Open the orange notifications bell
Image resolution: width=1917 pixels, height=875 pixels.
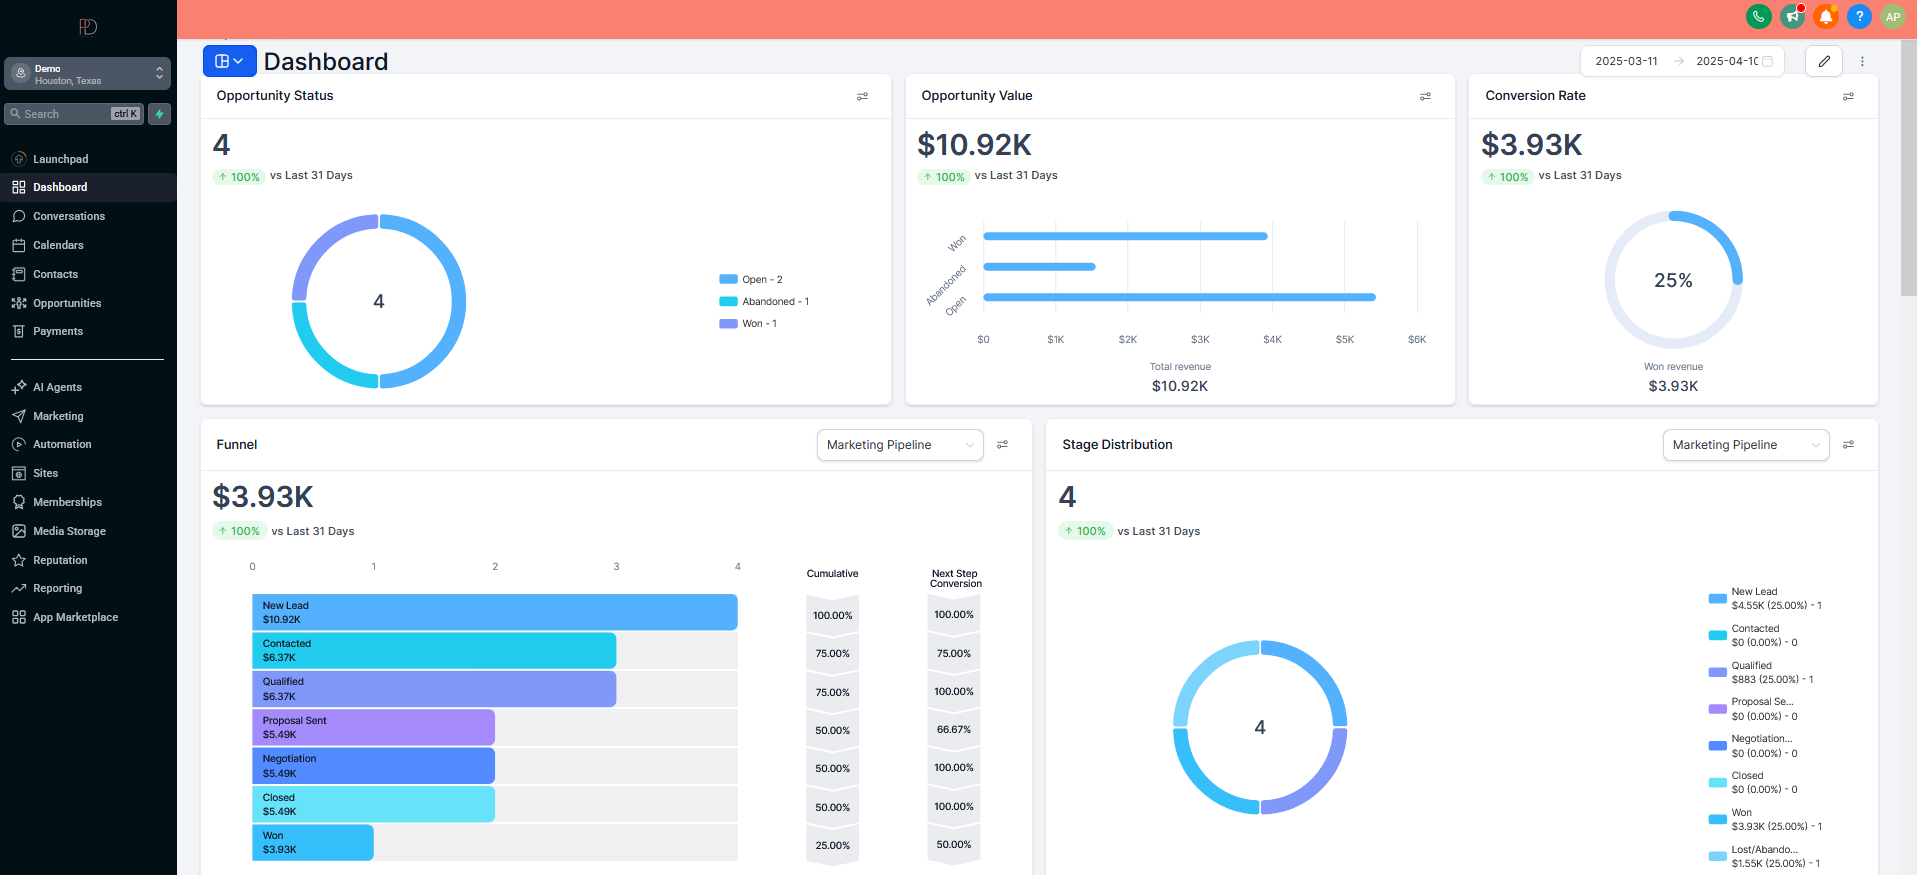tap(1825, 17)
